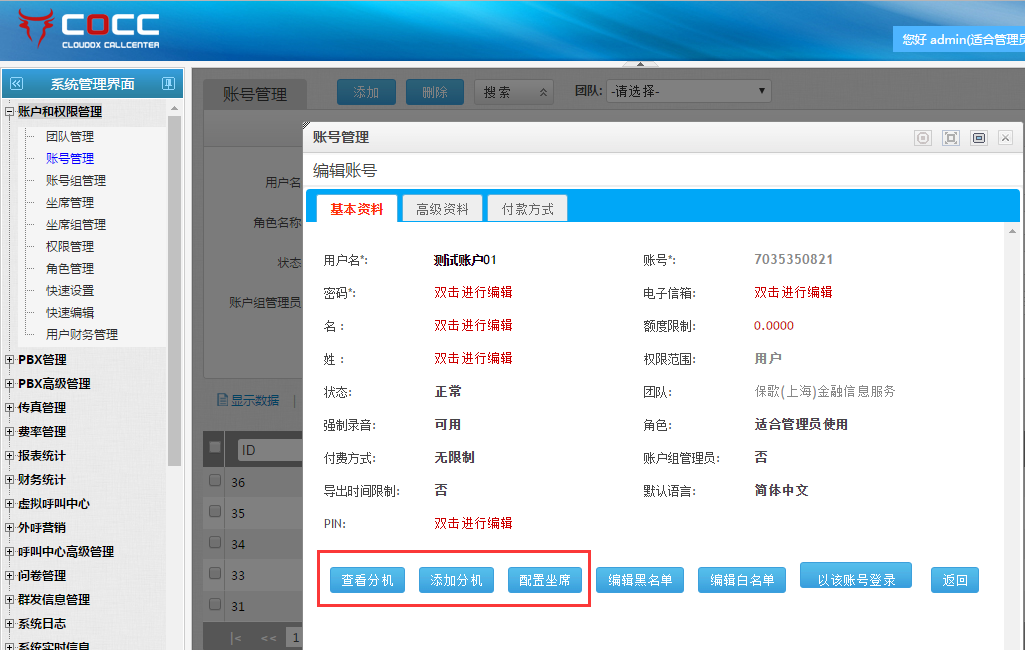
Task: Close the 账号管理 dialog with the X icon
Action: coord(1005,138)
